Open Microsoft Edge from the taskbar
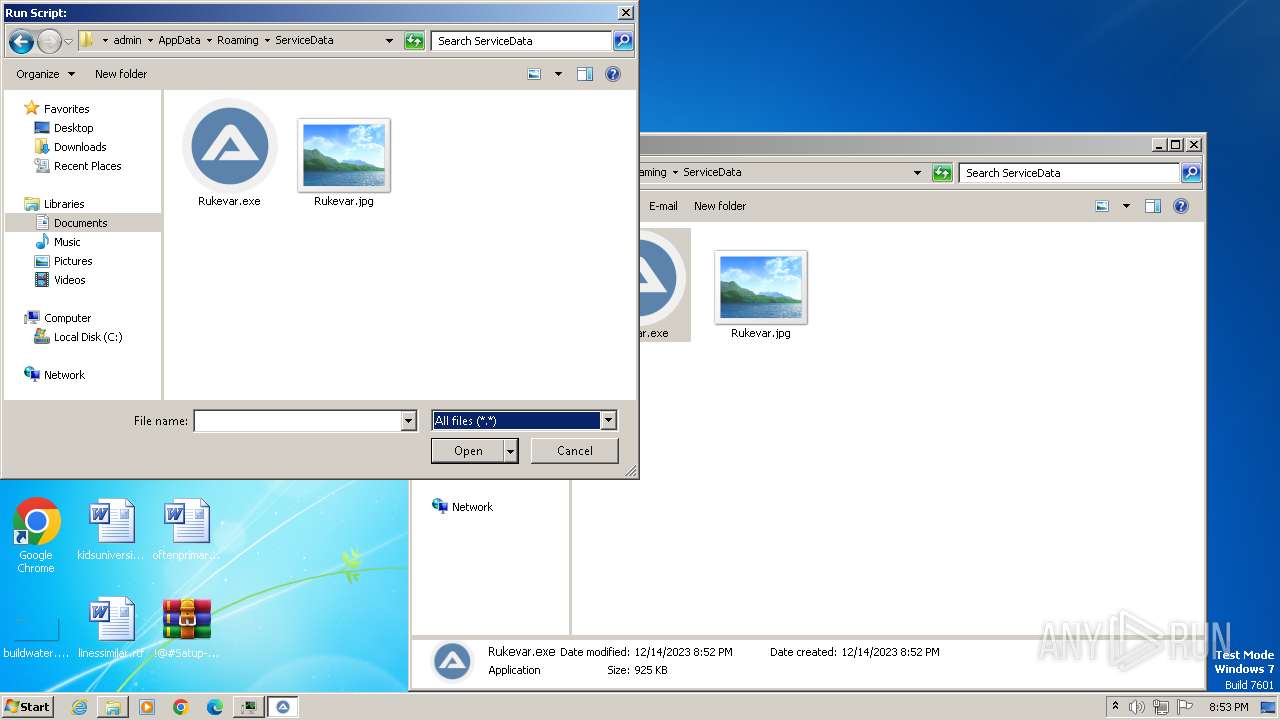Viewport: 1280px width, 720px height. point(214,707)
